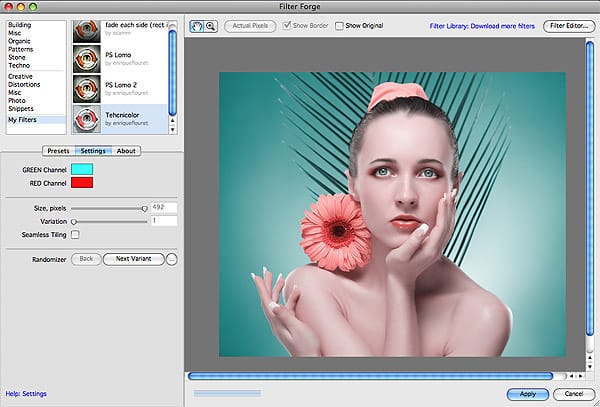This screenshot has width=600, height=407.
Task: Click the filter list scroll-up arrow
Action: (x=173, y=121)
